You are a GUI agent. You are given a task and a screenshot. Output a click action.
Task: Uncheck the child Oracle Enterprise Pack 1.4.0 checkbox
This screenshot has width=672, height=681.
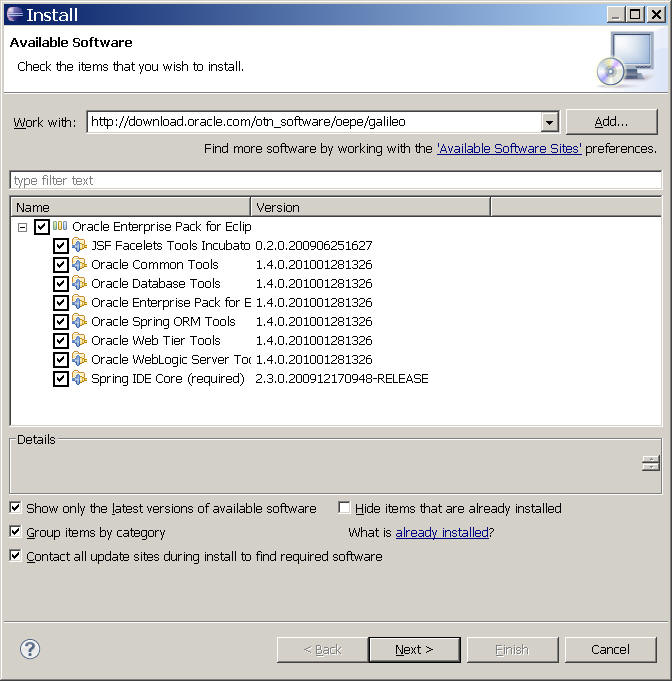tap(61, 303)
